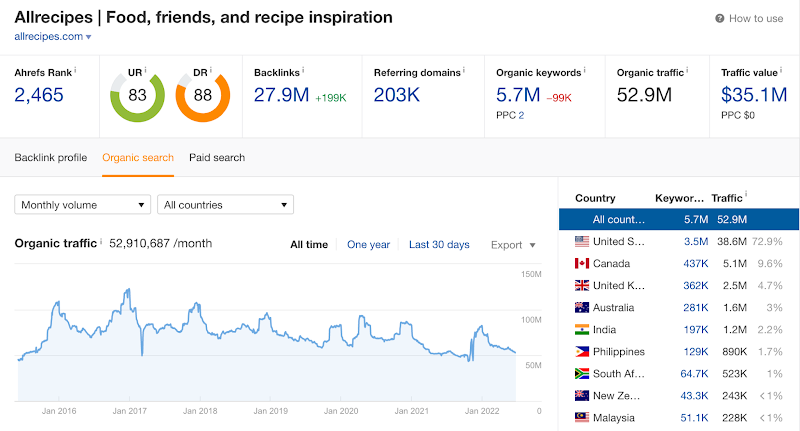
Task: Click the Traffic column info icon
Action: [x=746, y=194]
